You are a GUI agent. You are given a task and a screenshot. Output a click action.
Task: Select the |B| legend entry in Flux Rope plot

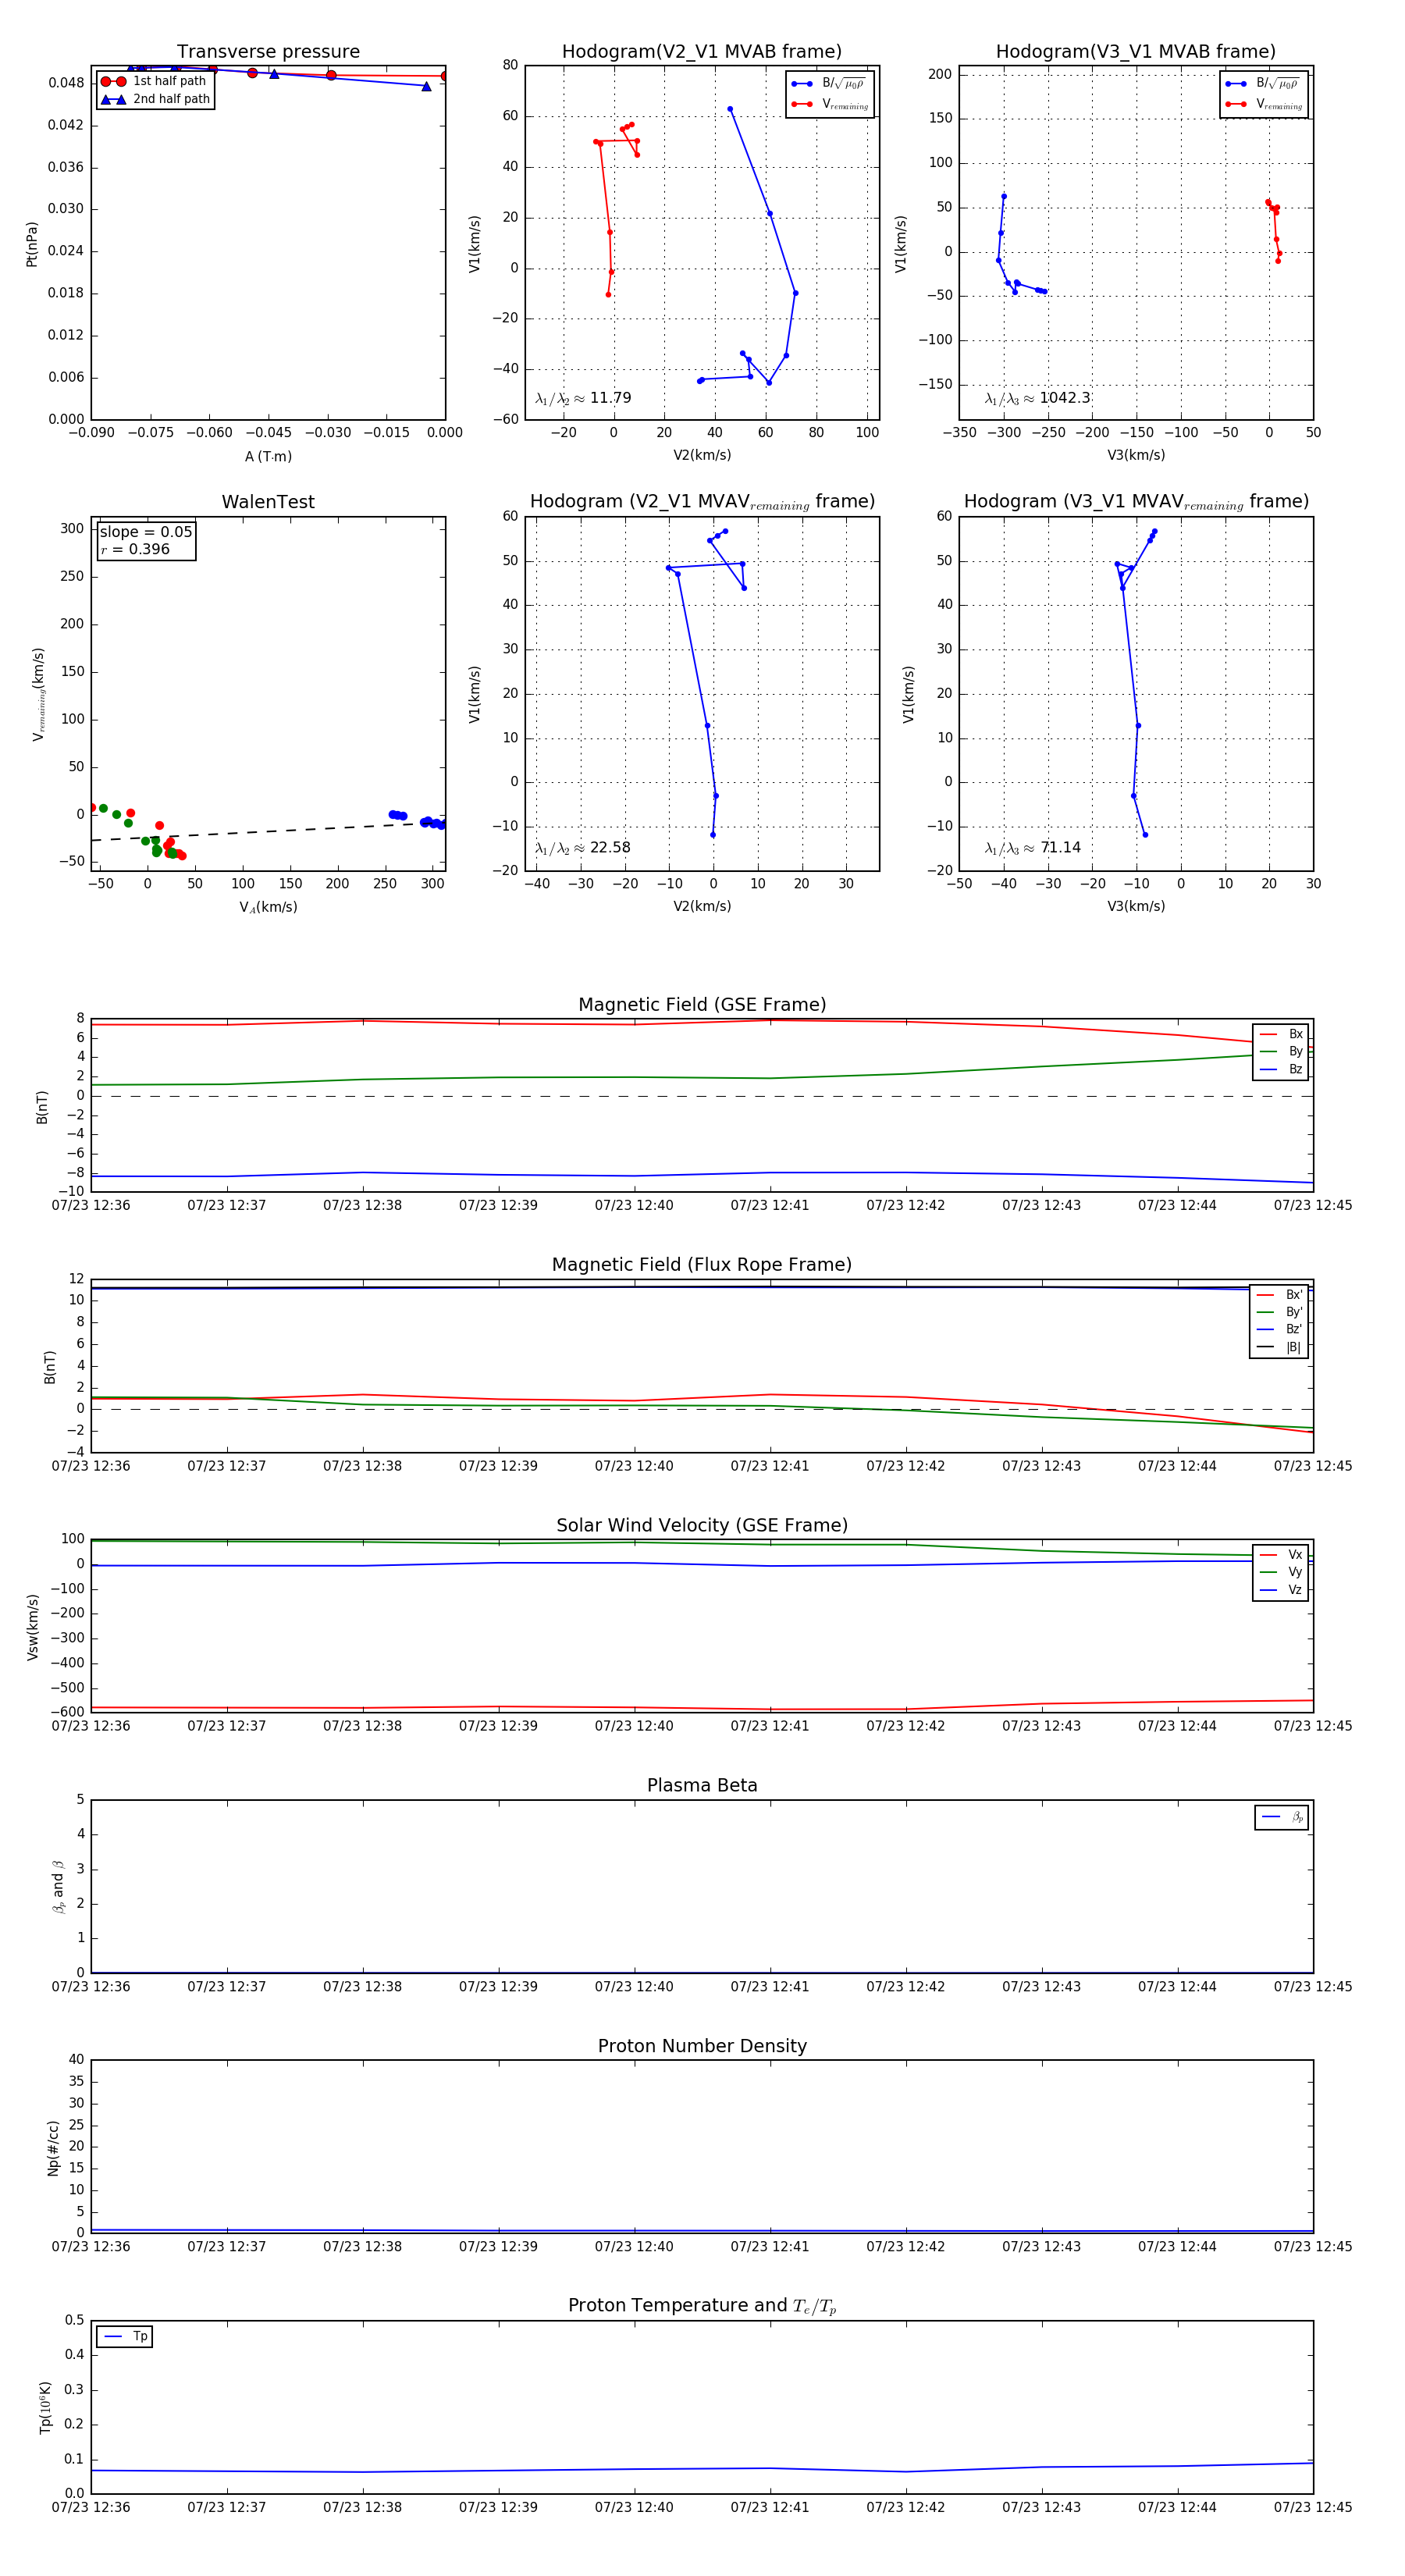[1279, 1347]
